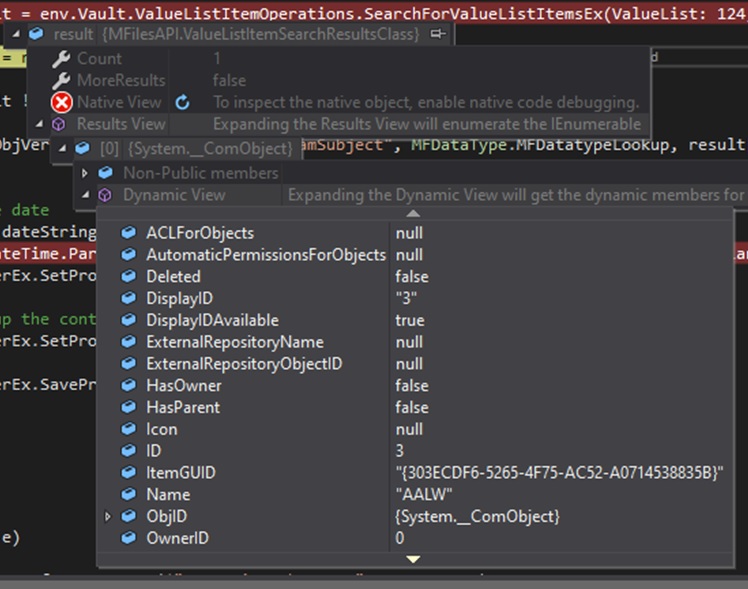Click the HasOwner property icon
748x589 pixels.
(128, 385)
